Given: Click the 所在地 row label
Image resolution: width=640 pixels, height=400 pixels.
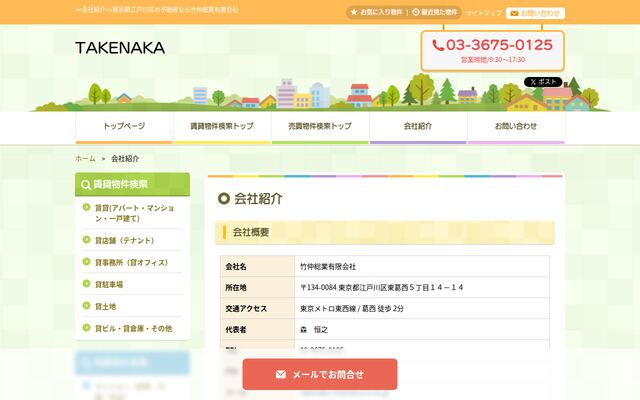Looking at the screenshot, I should click(x=258, y=287).
